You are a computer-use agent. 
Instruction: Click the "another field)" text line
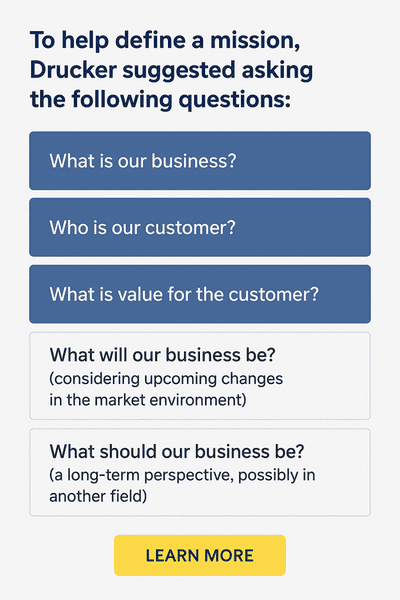98,497
